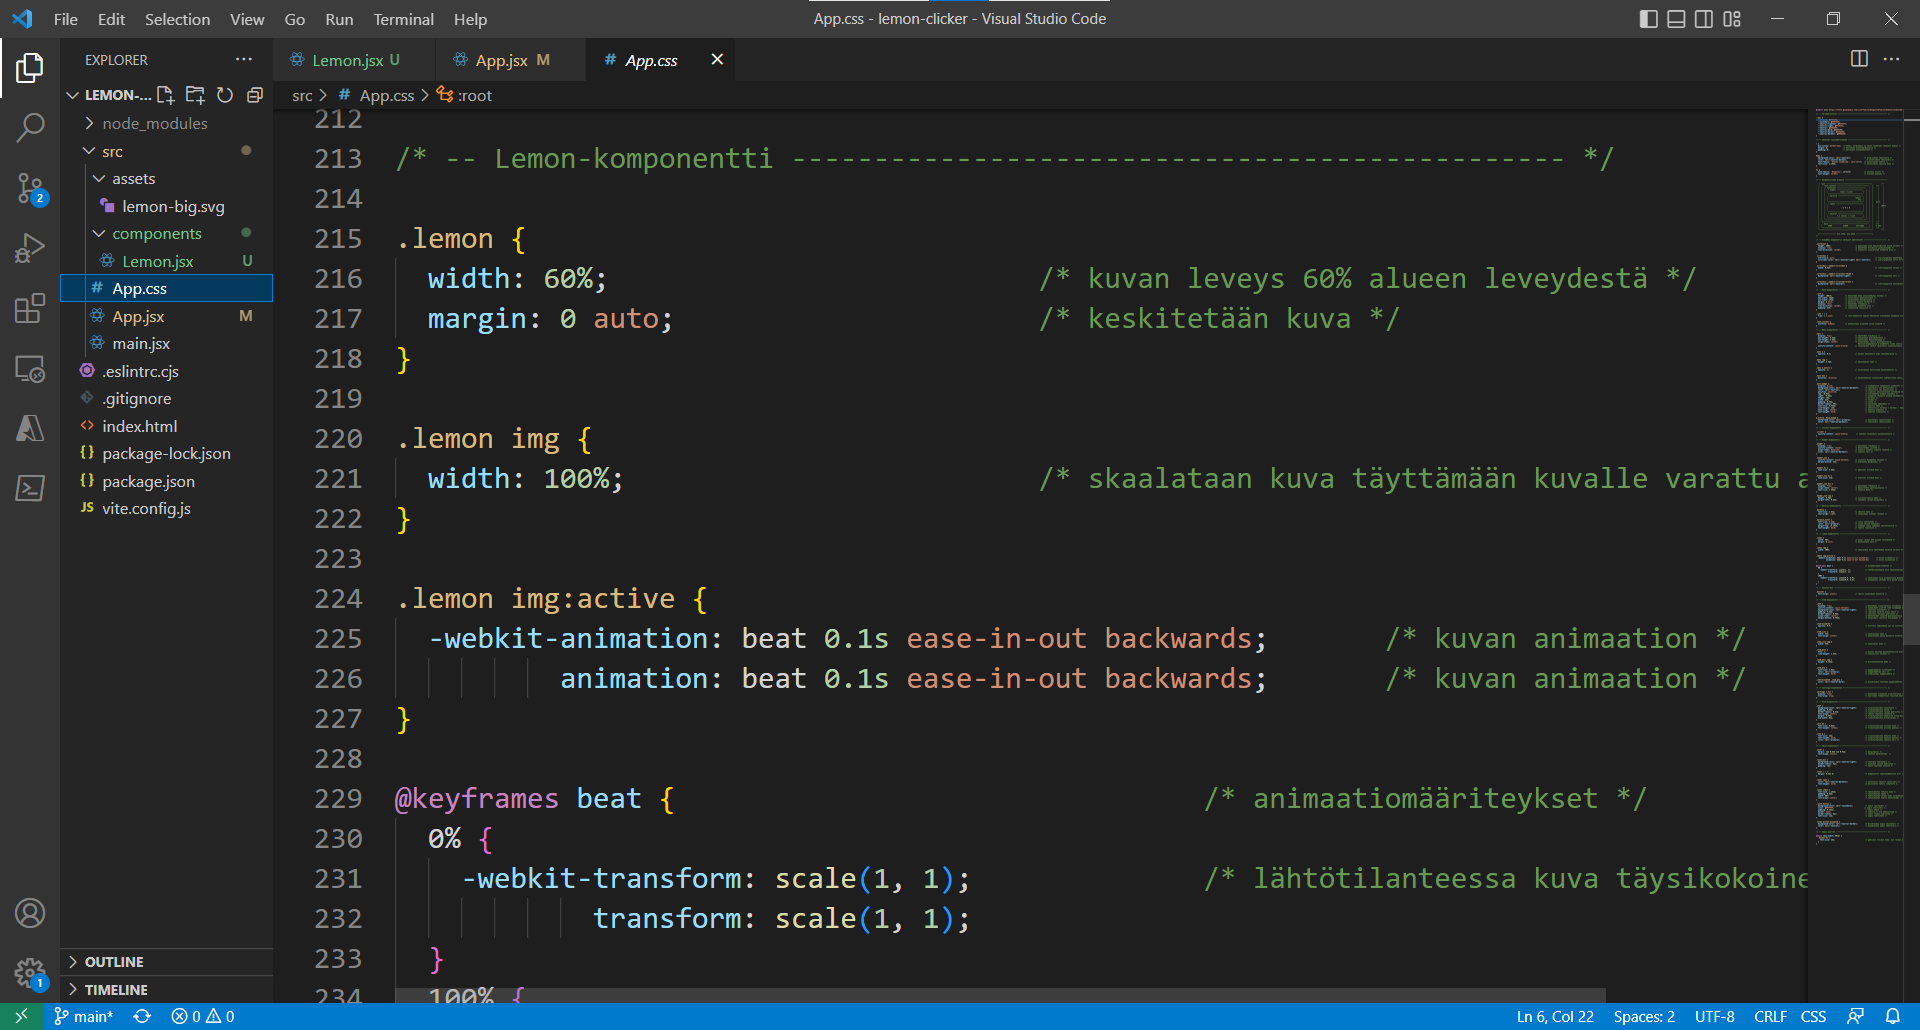Change language mode via CSS
The image size is (1920, 1030).
coord(1813,1016)
